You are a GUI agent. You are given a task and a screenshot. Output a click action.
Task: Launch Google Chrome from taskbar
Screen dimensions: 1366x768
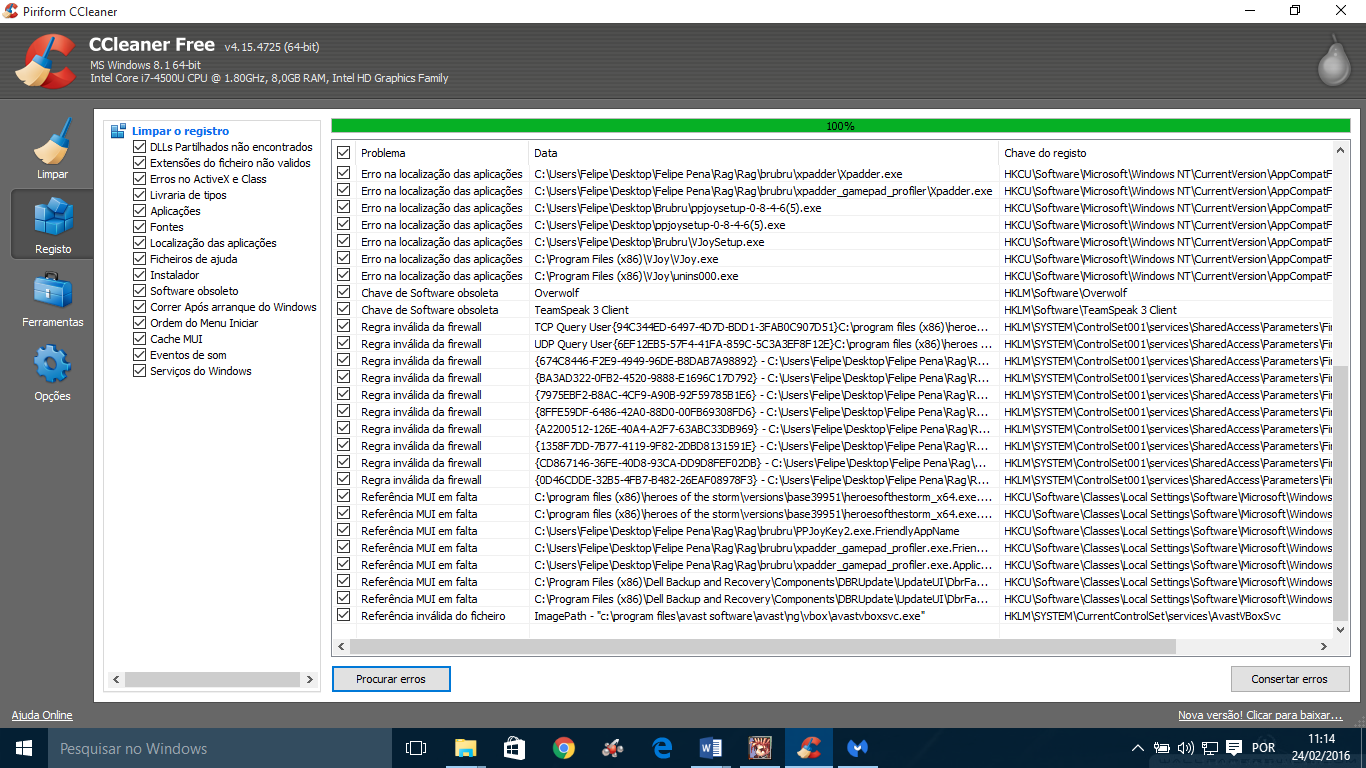[x=563, y=748]
